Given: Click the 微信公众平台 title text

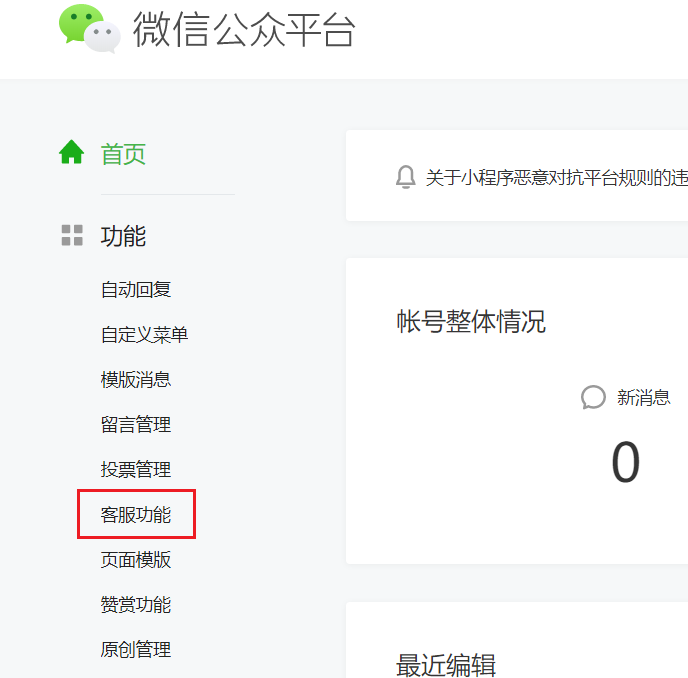Looking at the screenshot, I should coord(244,29).
